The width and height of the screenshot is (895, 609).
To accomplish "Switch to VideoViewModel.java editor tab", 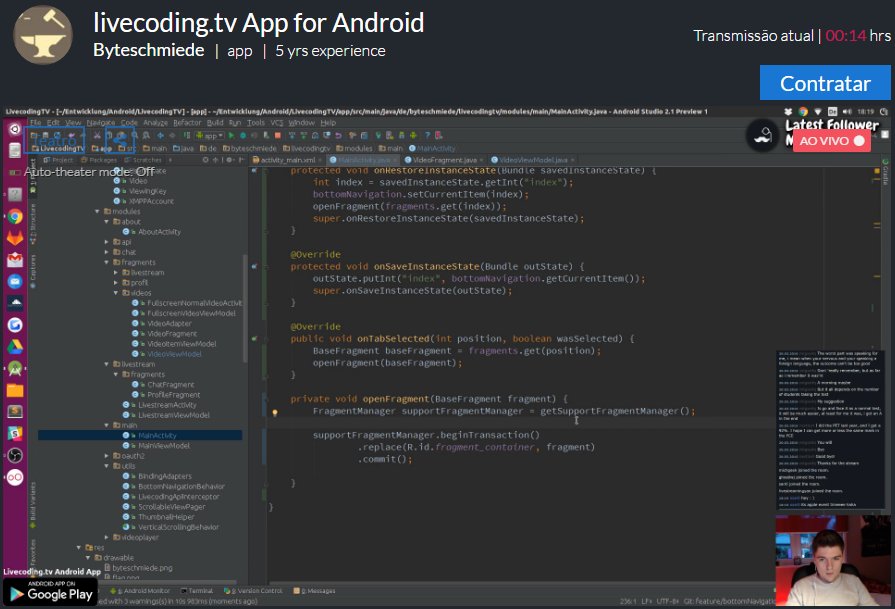I will (x=533, y=160).
